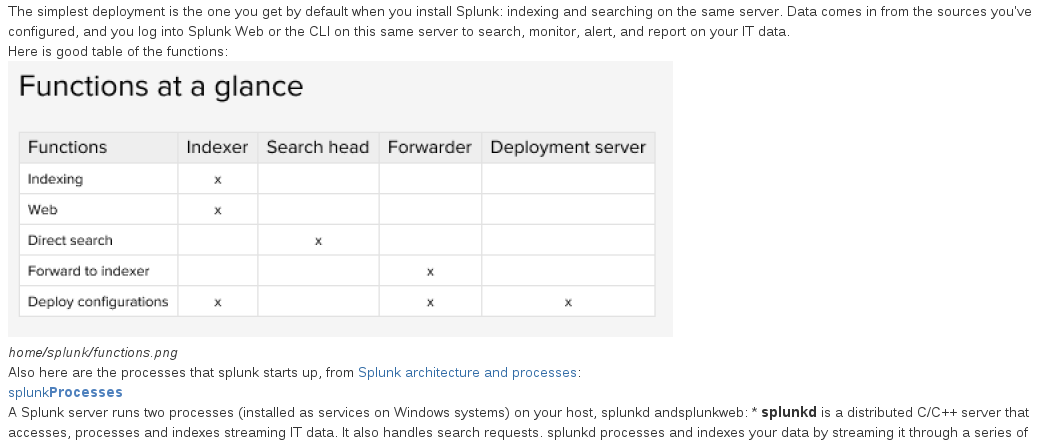Click the 'Indexing' row label

click(55, 179)
